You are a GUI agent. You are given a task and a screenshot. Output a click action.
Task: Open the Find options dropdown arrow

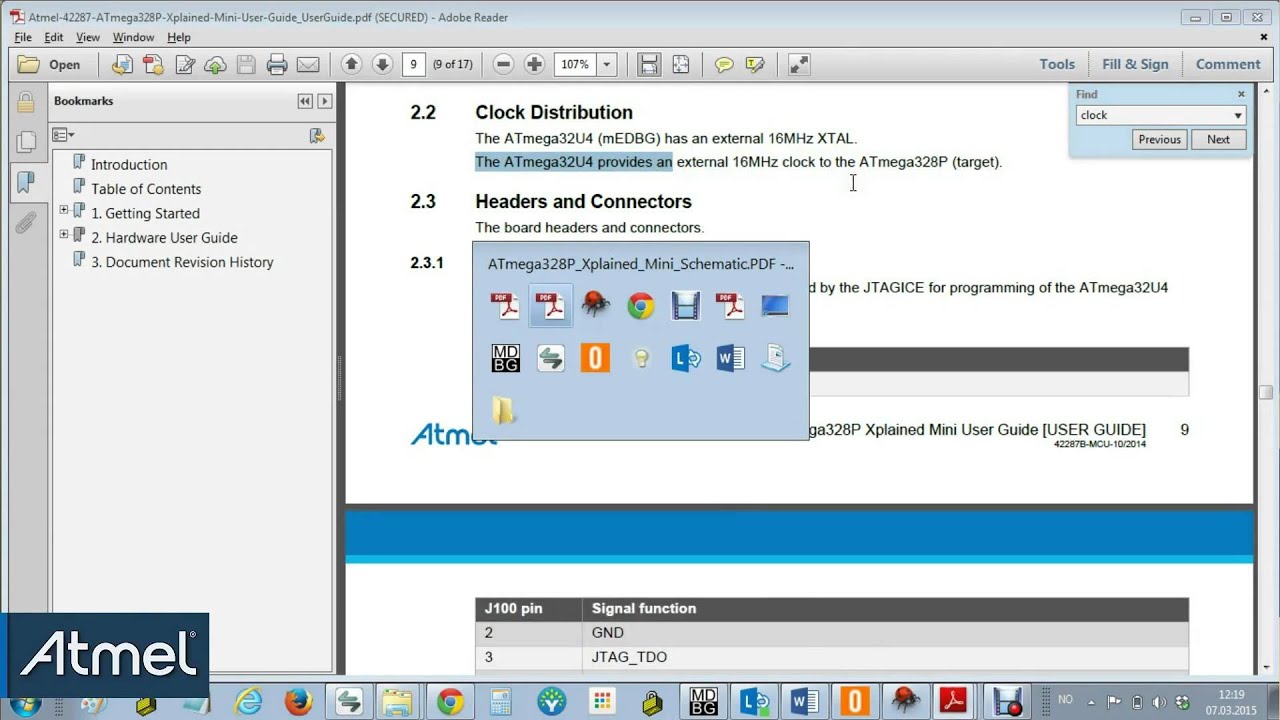1238,115
